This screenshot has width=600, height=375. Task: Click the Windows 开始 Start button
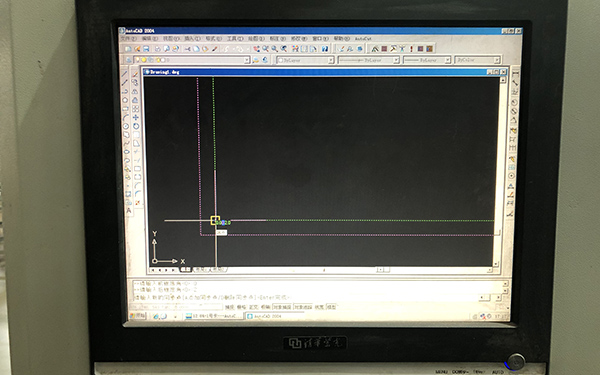coord(138,316)
